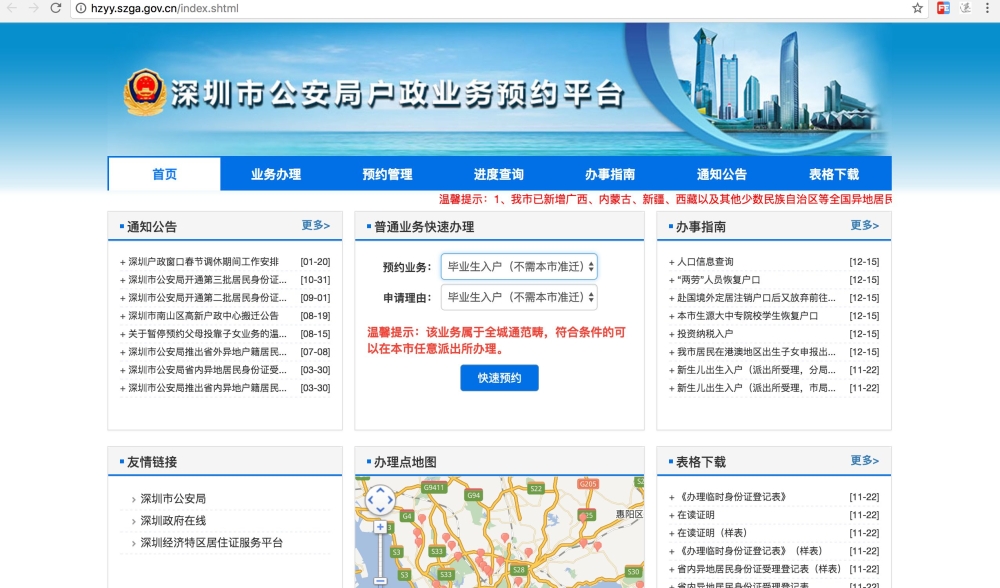Viewport: 1000px width, 588px height.
Task: Click 更多 in 表格下载 panel
Action: point(864,460)
